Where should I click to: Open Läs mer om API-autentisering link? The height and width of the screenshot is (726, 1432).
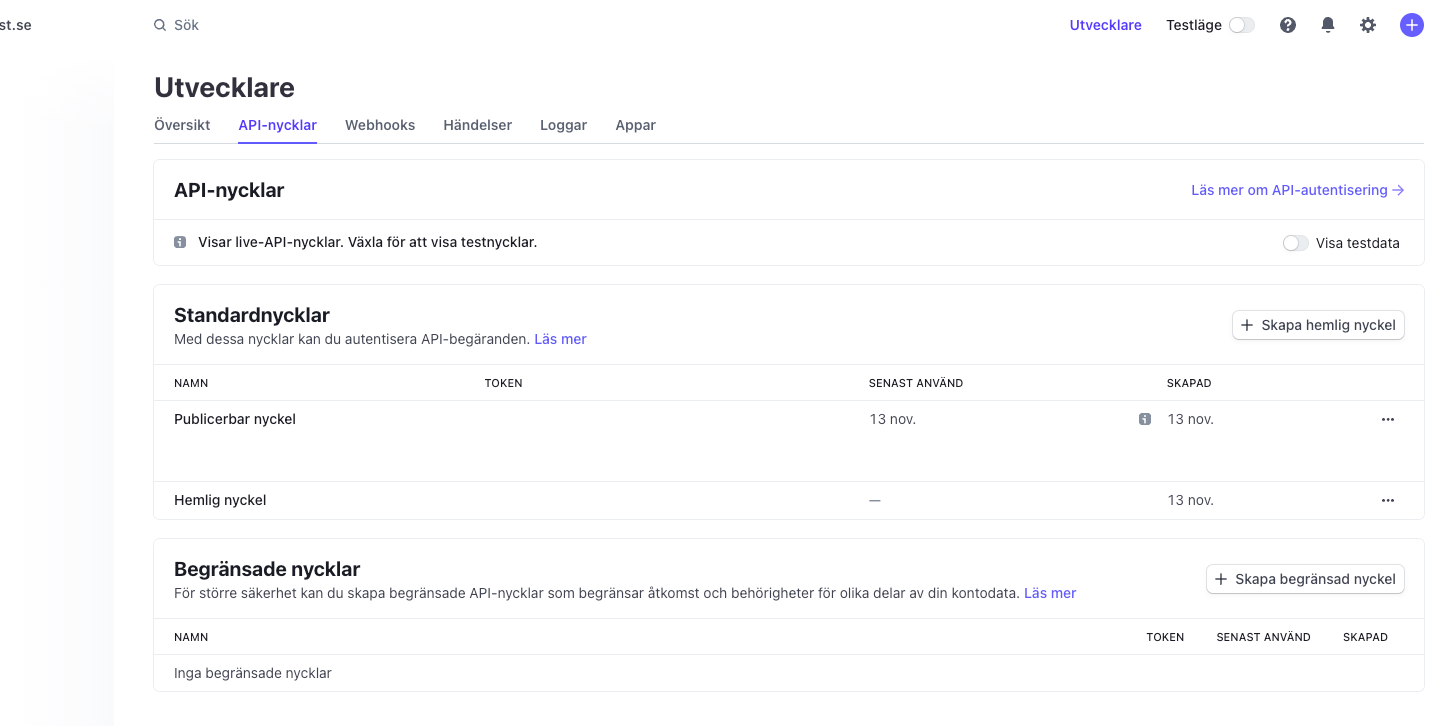tap(1297, 190)
